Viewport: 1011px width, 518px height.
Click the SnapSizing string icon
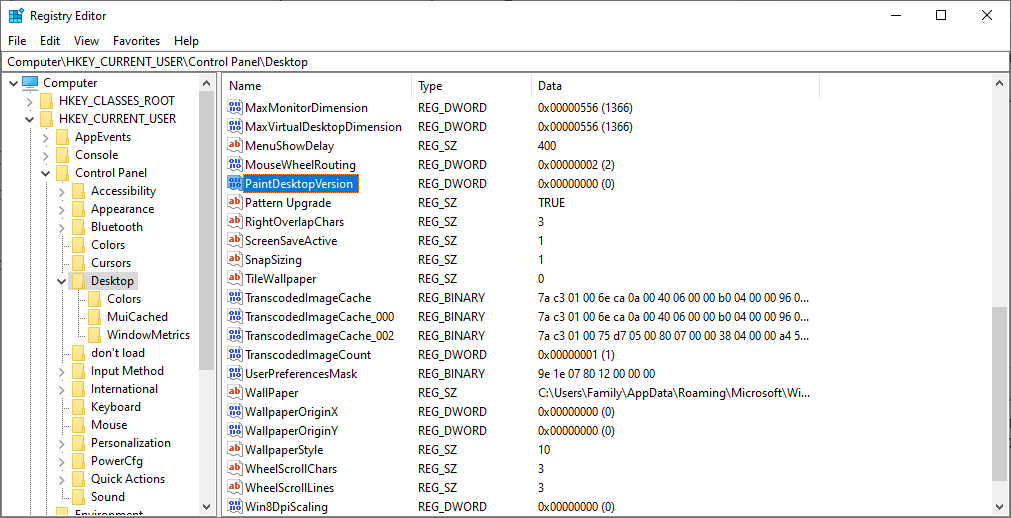click(x=235, y=260)
